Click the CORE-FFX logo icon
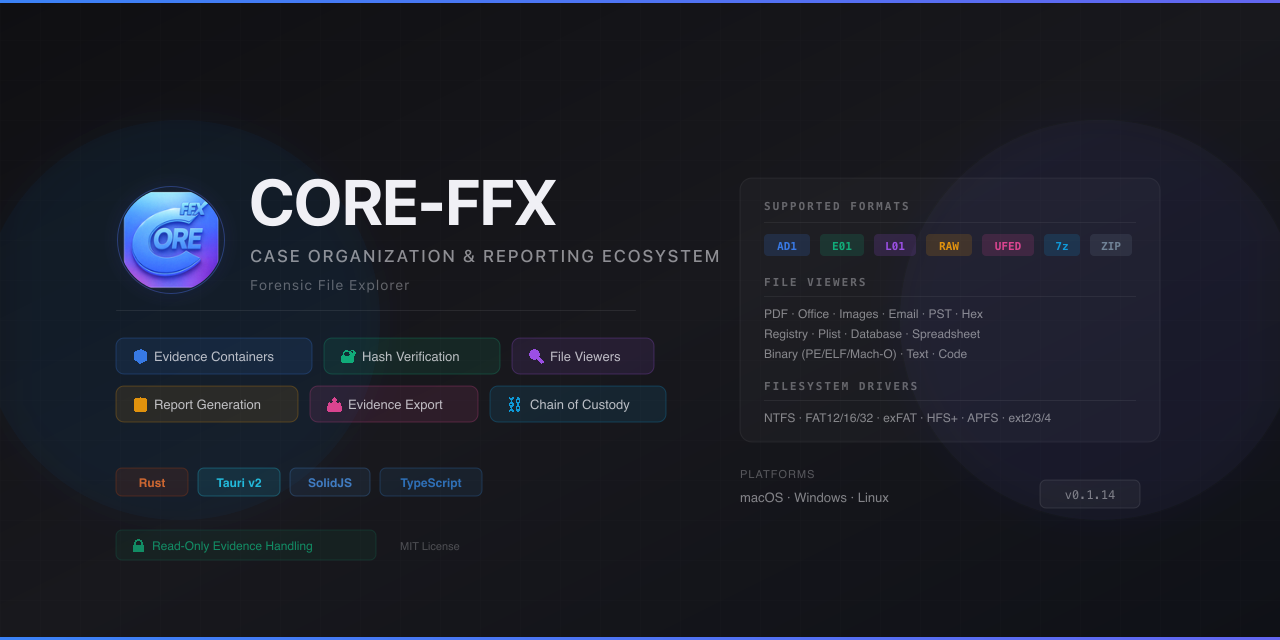This screenshot has height=640, width=1280. point(171,240)
